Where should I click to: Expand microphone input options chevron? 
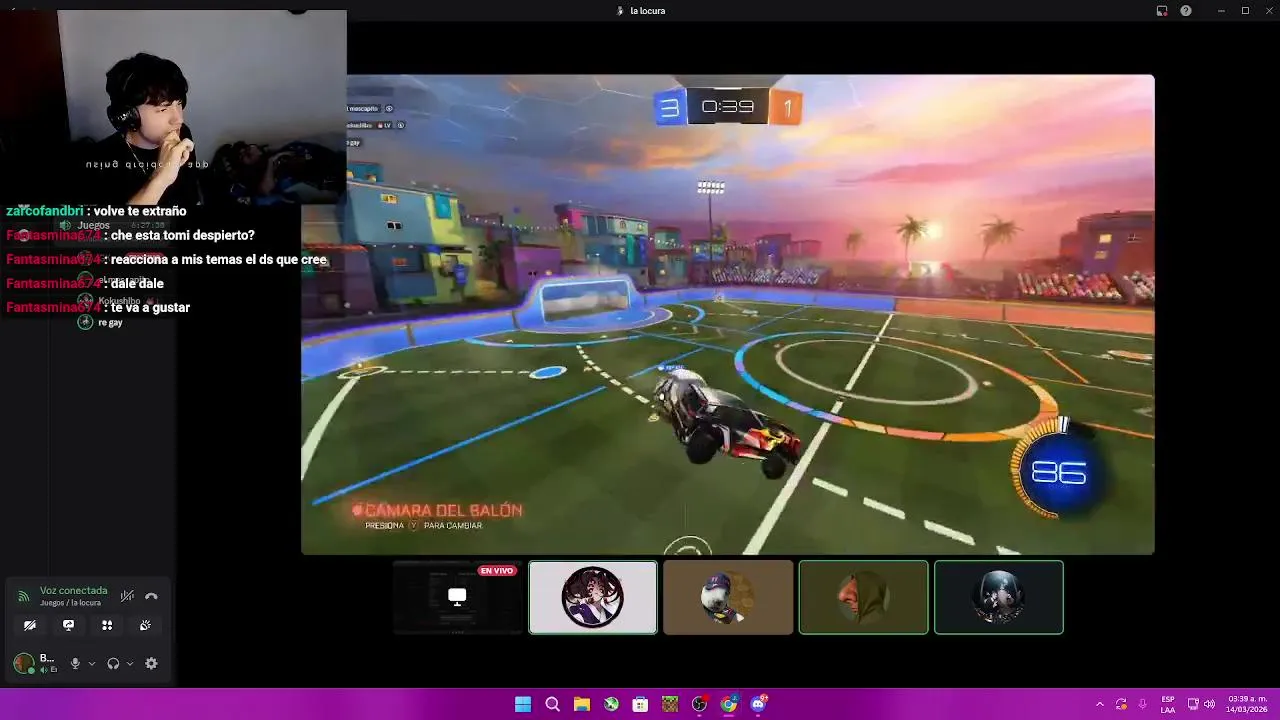92,663
